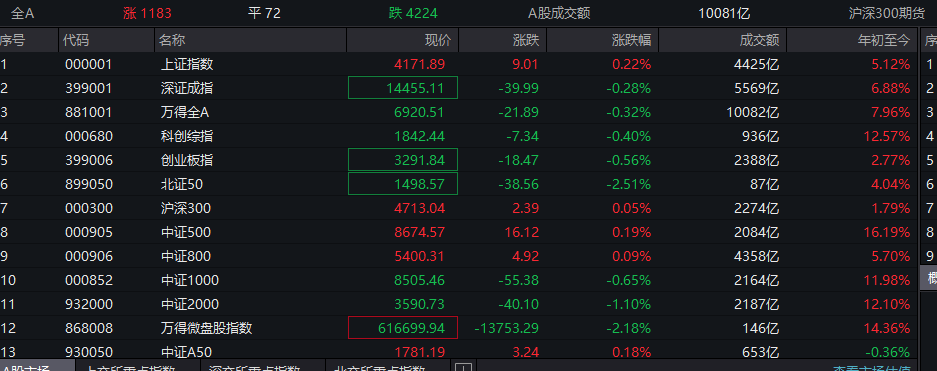Viewport: 937px width, 371px height.
Task: Click the change value -13753.29
Action: tap(507, 328)
